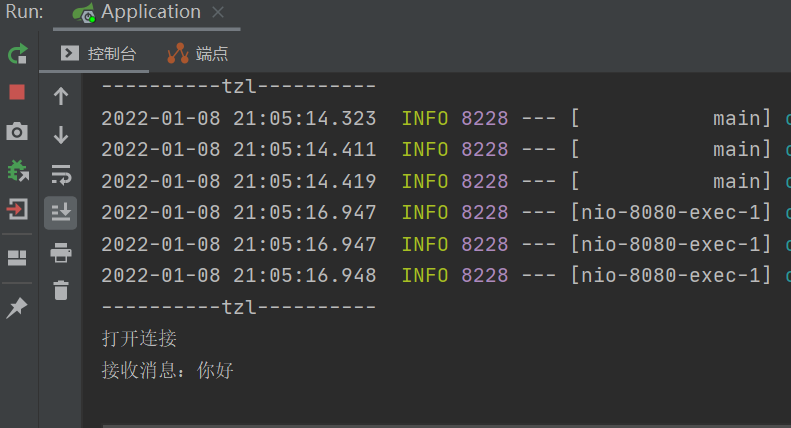Screen dimensions: 791x428
Task: Print console output with the printer icon
Action: coord(61,252)
